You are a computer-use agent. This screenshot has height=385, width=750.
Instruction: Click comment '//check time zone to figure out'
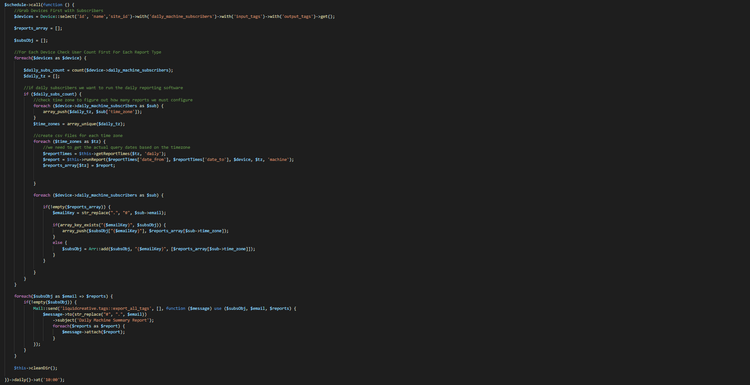tap(113, 100)
